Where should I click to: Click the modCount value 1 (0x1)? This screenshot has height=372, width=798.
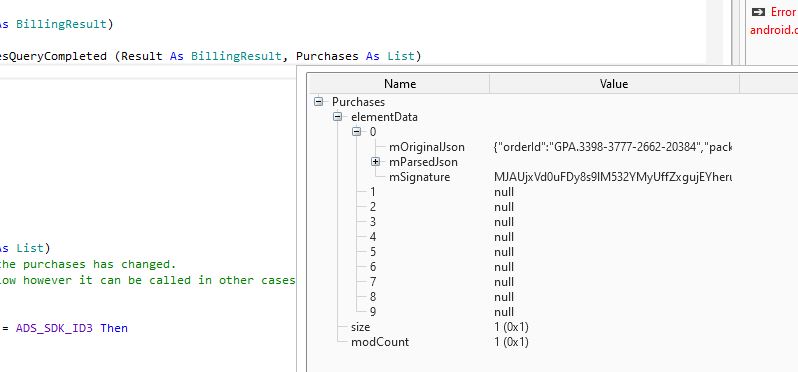click(511, 341)
